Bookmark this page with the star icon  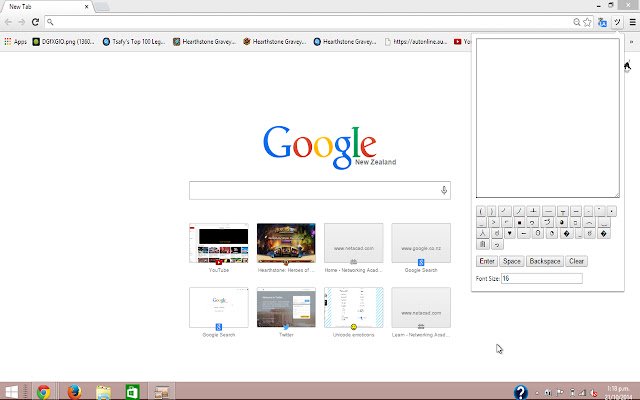point(587,22)
